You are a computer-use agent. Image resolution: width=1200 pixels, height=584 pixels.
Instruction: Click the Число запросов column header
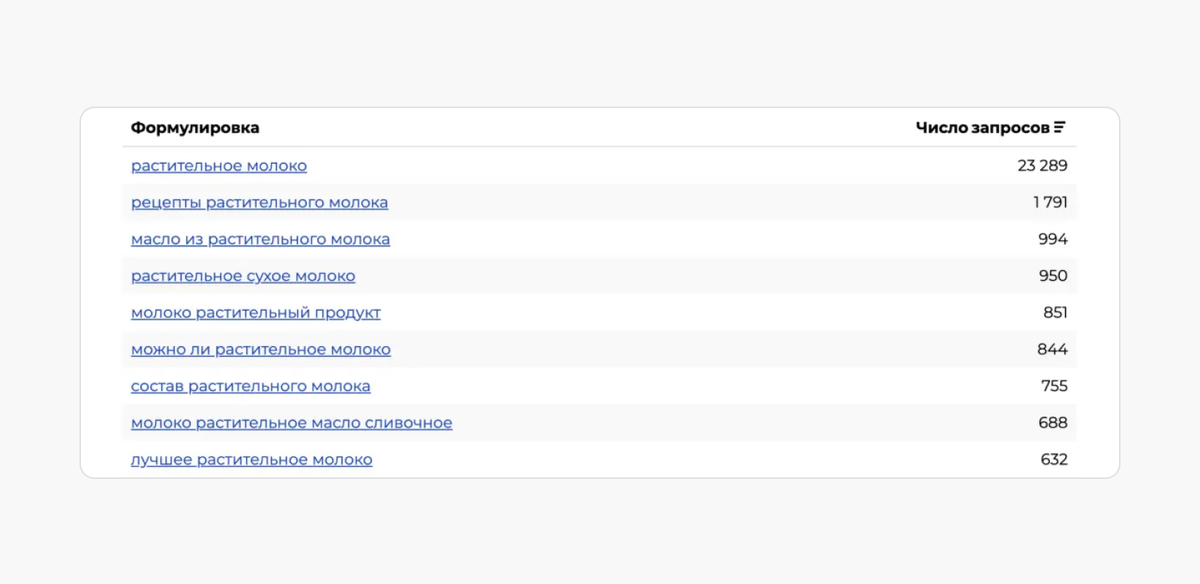coord(983,128)
